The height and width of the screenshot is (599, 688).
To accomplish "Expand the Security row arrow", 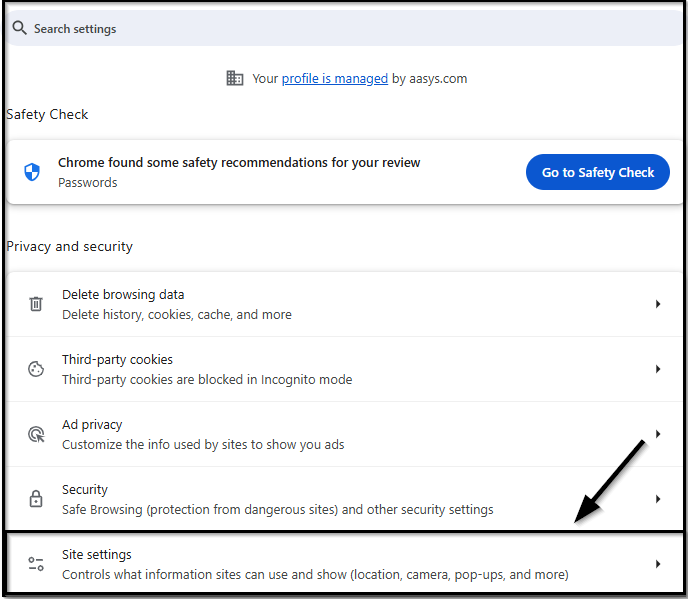I will coord(658,499).
